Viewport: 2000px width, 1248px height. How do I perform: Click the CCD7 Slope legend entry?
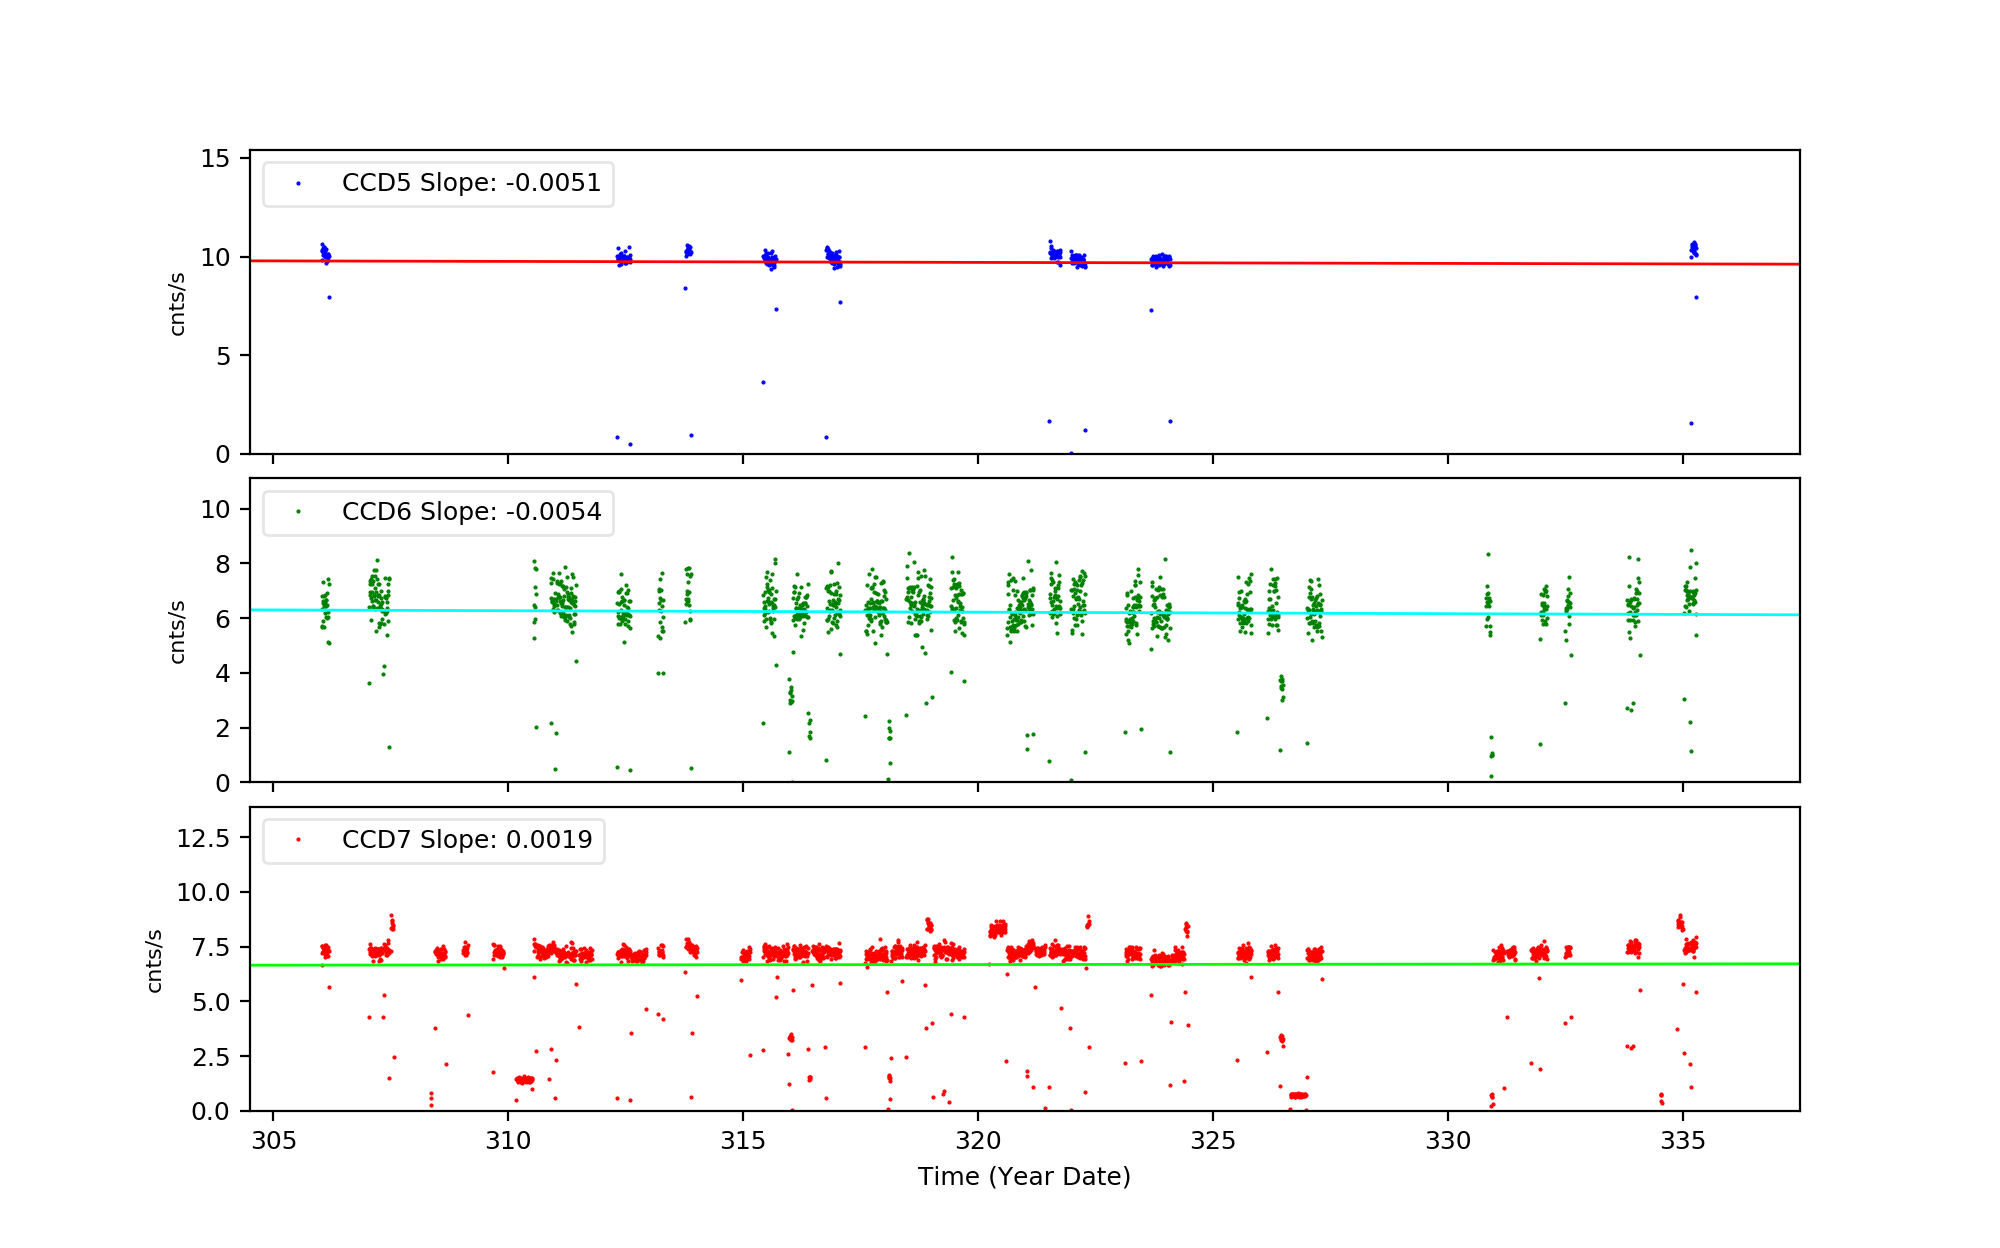[x=466, y=840]
